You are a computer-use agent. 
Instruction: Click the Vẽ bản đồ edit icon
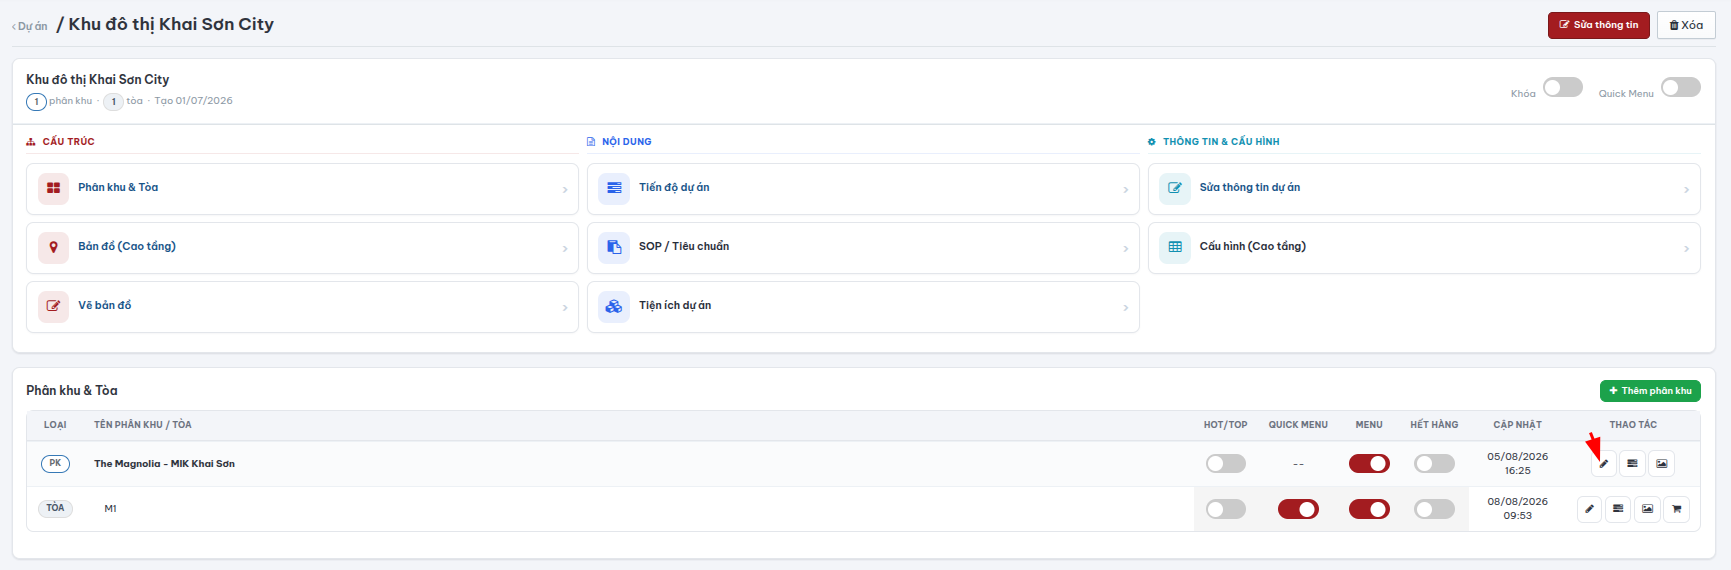coord(53,306)
